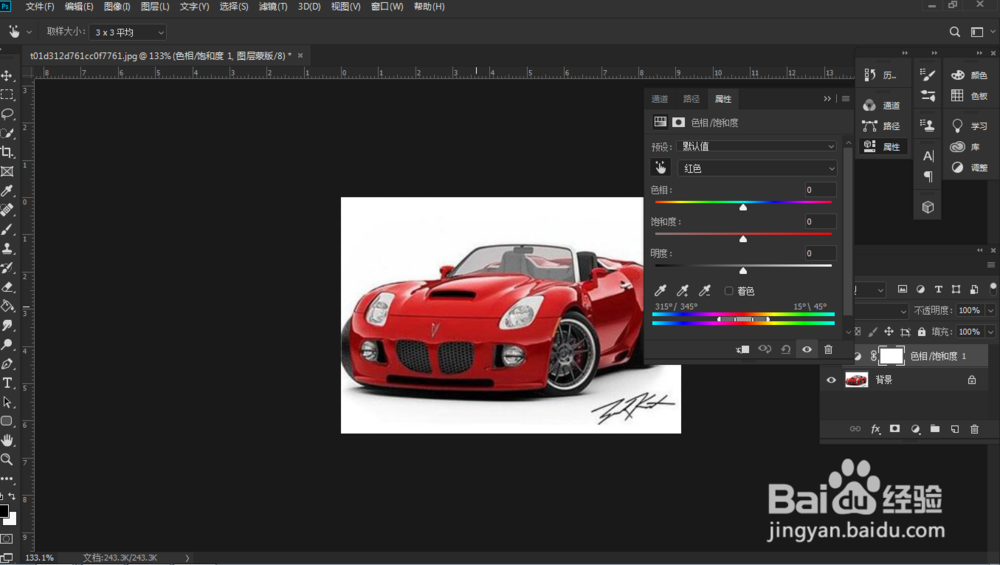The height and width of the screenshot is (565, 1000).
Task: Select the Hand tool
Action: click(7, 440)
